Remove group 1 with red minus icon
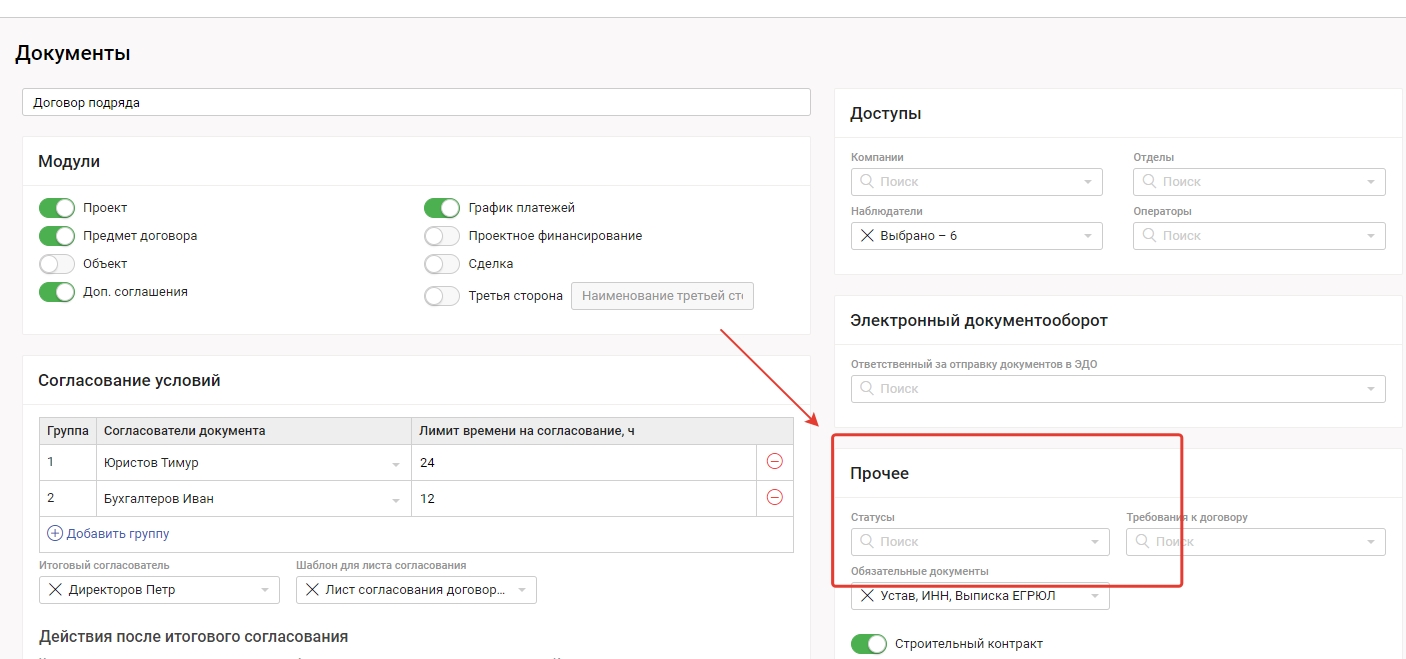The image size is (1406, 659). pos(774,462)
